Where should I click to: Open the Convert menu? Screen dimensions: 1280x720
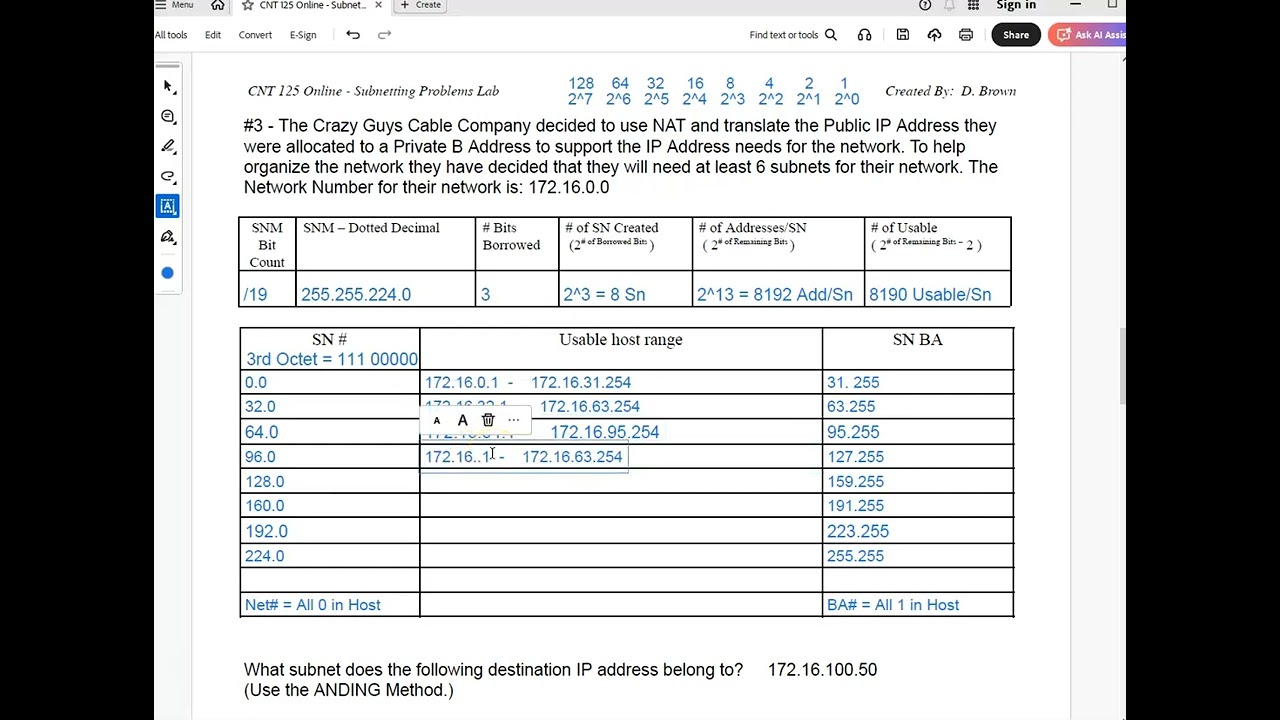(255, 35)
